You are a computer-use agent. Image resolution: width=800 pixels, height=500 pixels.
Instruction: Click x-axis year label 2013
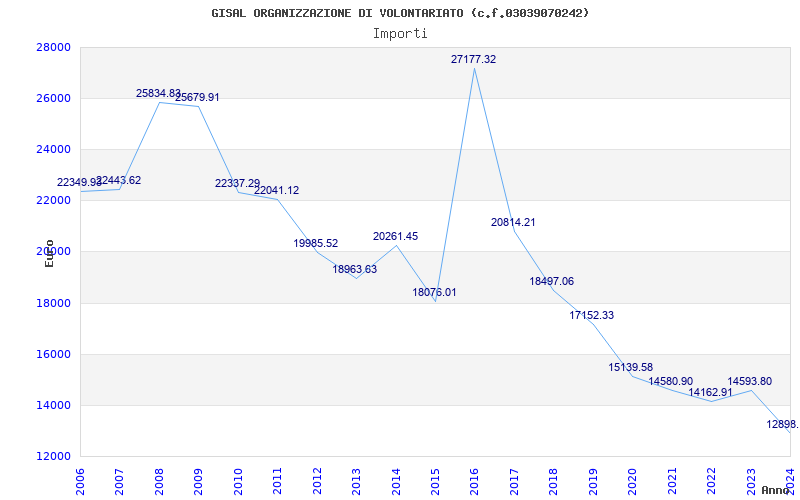click(x=356, y=482)
